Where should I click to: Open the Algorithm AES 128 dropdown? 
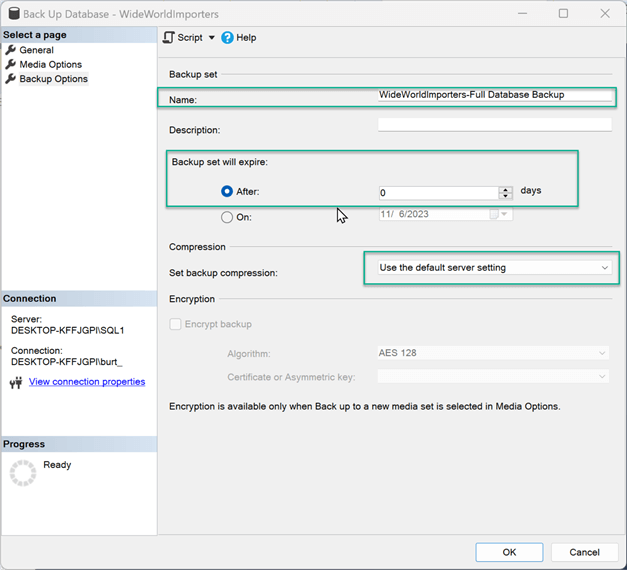493,353
